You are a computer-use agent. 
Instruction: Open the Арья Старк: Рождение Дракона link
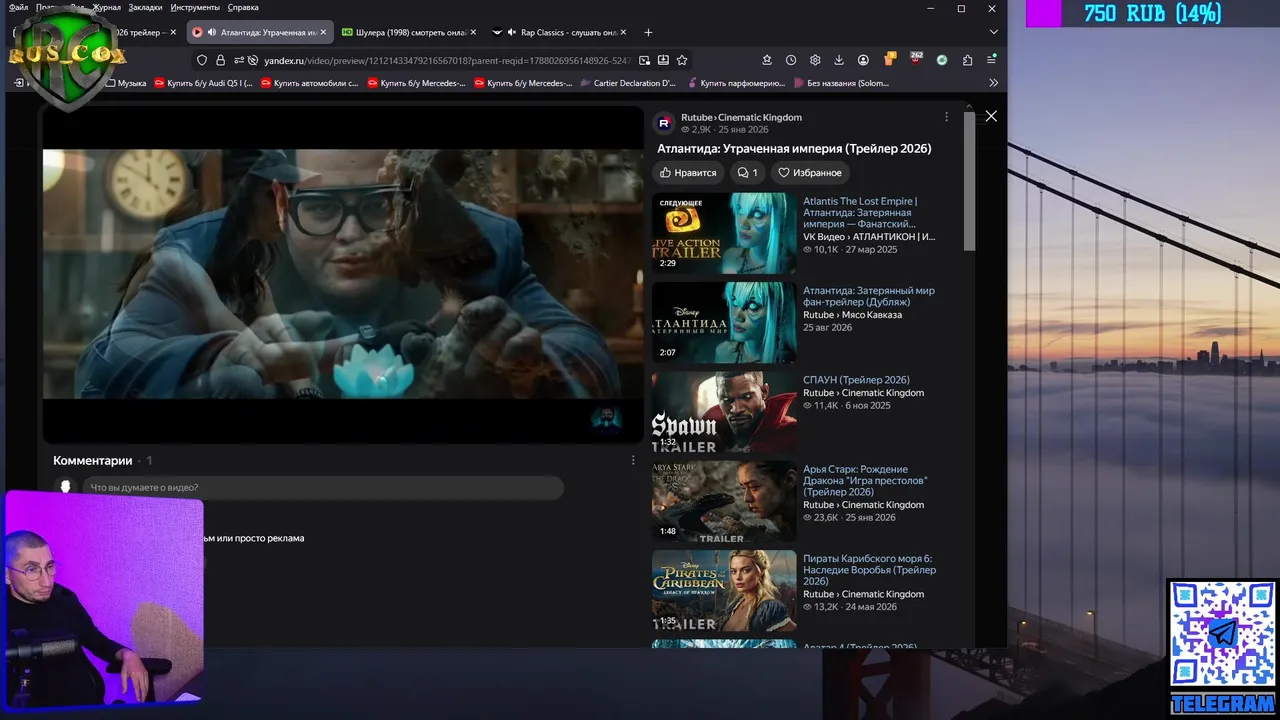click(x=865, y=480)
